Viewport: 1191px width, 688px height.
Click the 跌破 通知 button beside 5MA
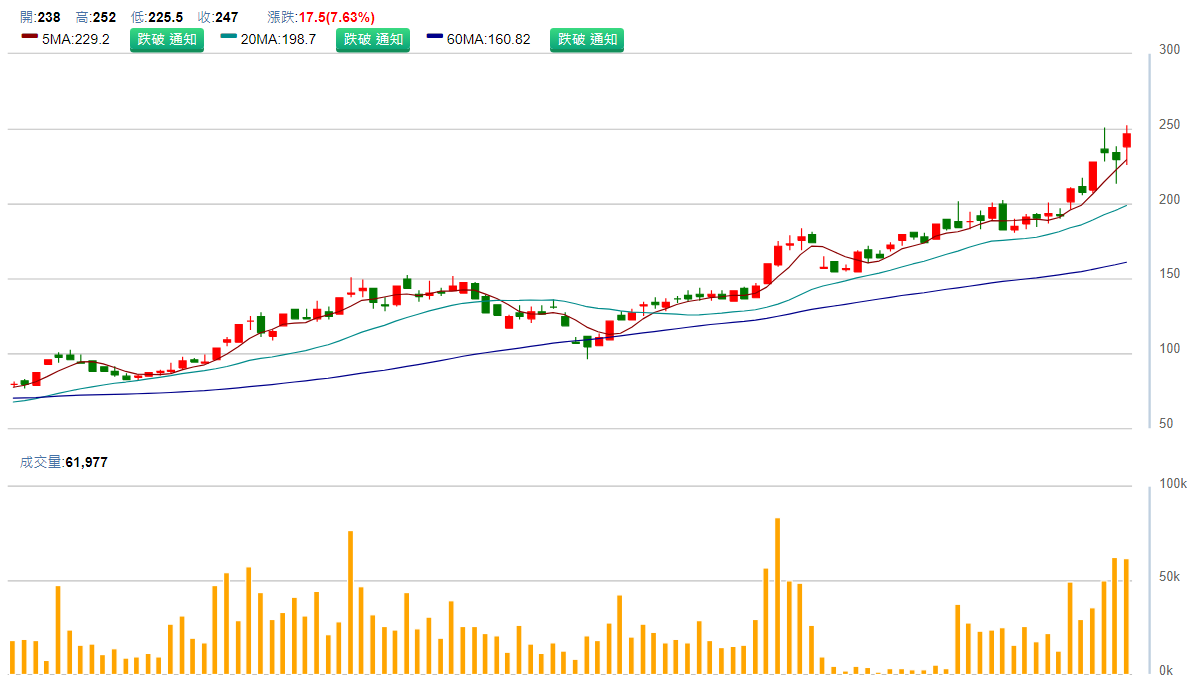[x=167, y=40]
